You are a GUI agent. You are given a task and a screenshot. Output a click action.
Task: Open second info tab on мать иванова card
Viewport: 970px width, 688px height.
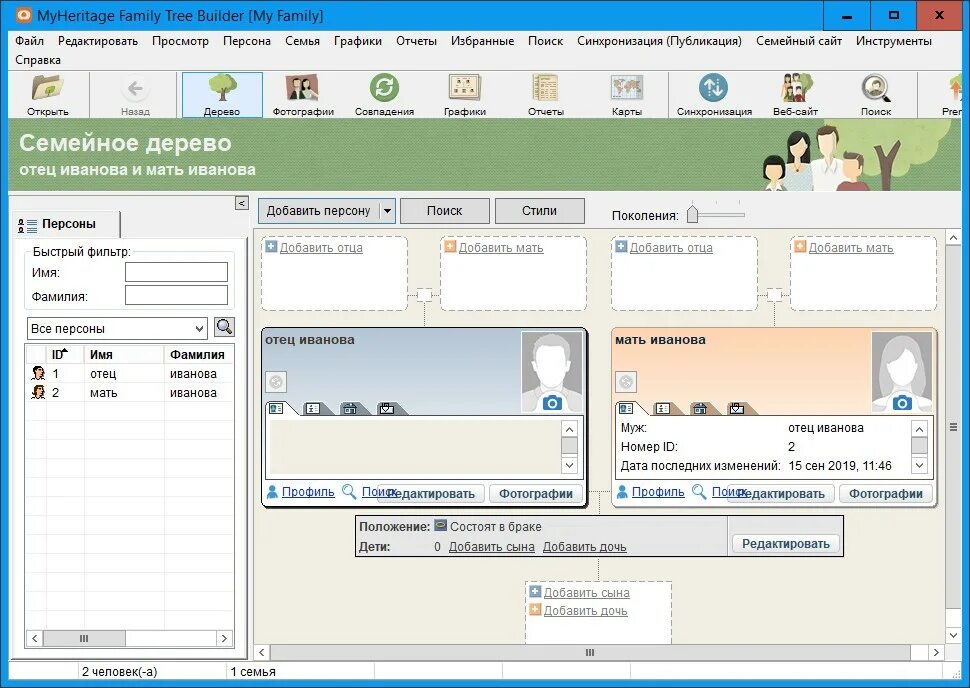pyautogui.click(x=663, y=408)
